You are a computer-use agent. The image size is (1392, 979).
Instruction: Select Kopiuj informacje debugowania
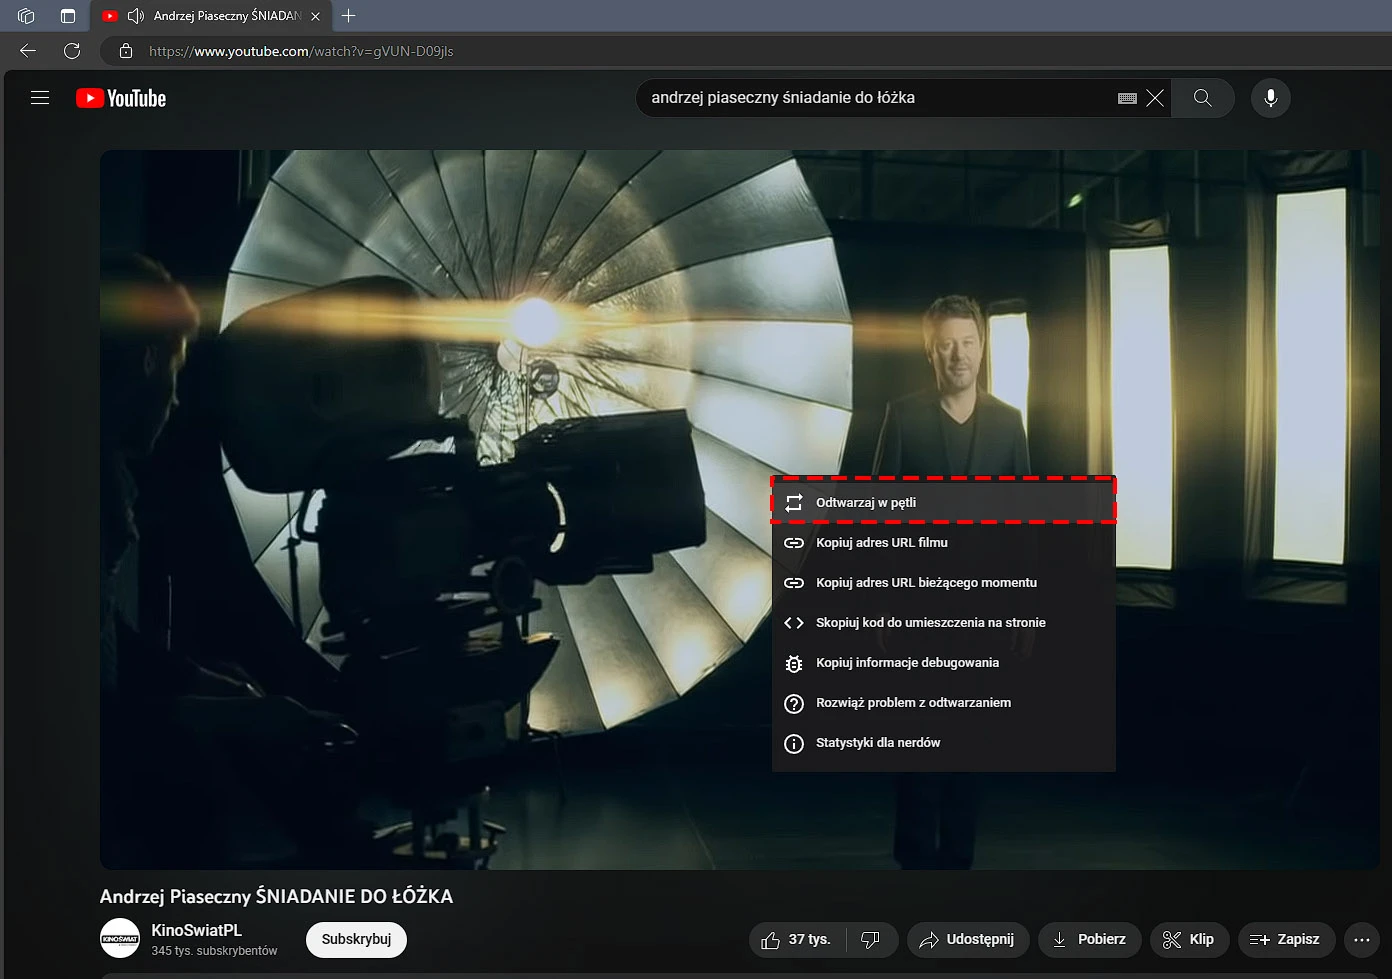(944, 662)
